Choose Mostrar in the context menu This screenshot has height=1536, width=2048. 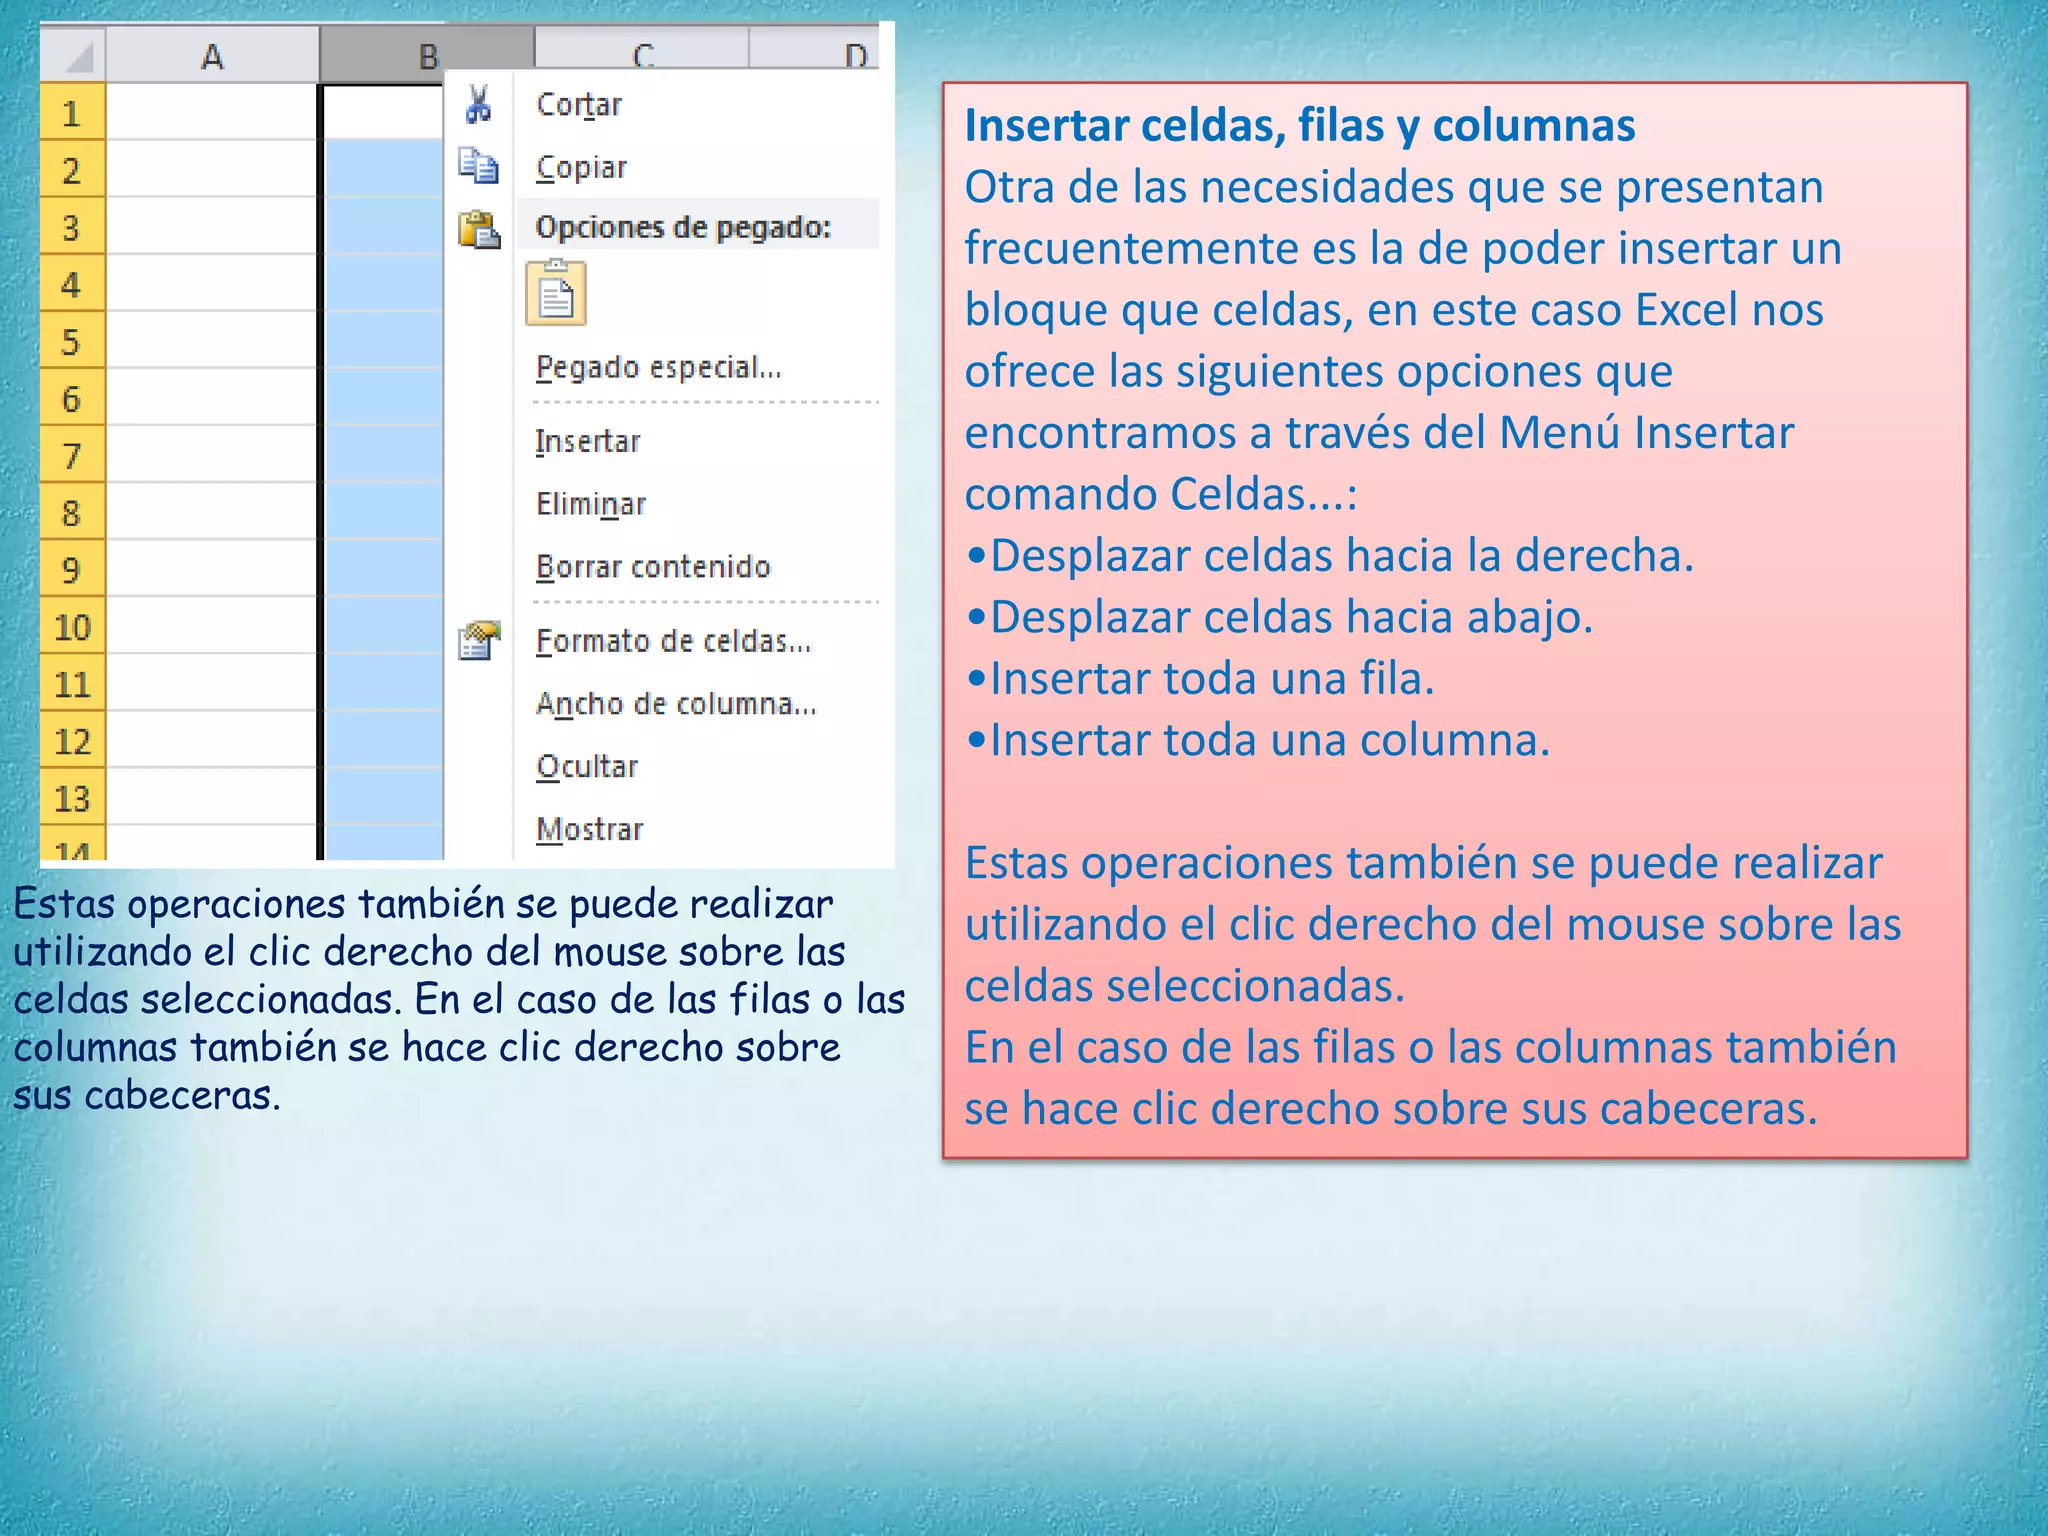(x=590, y=830)
